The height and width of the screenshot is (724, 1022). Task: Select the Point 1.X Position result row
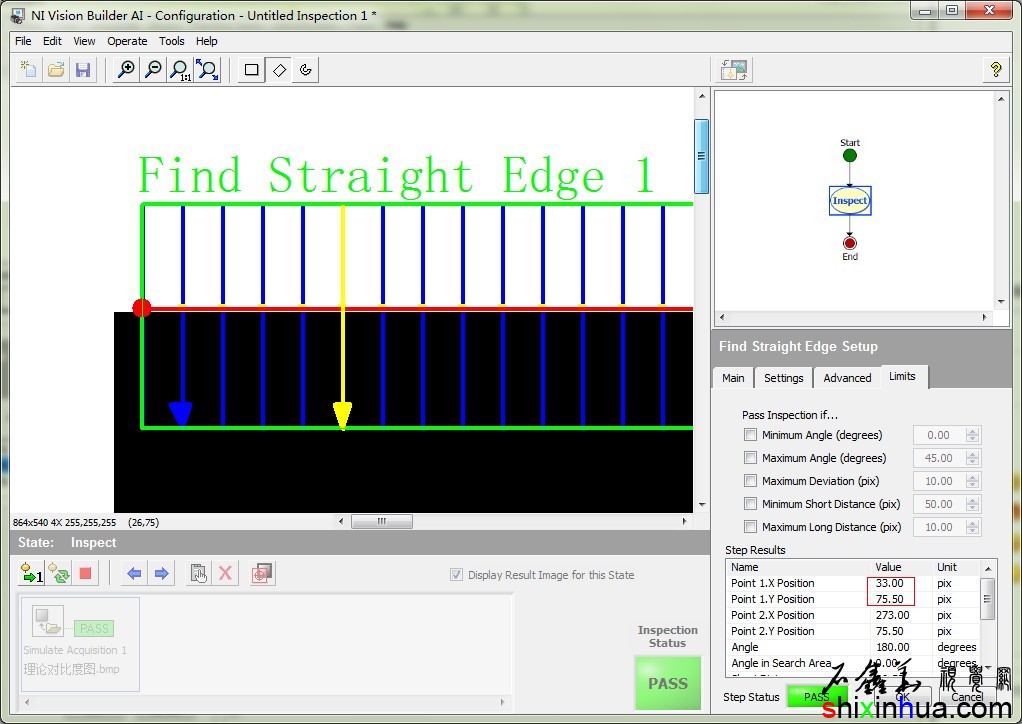(x=853, y=583)
